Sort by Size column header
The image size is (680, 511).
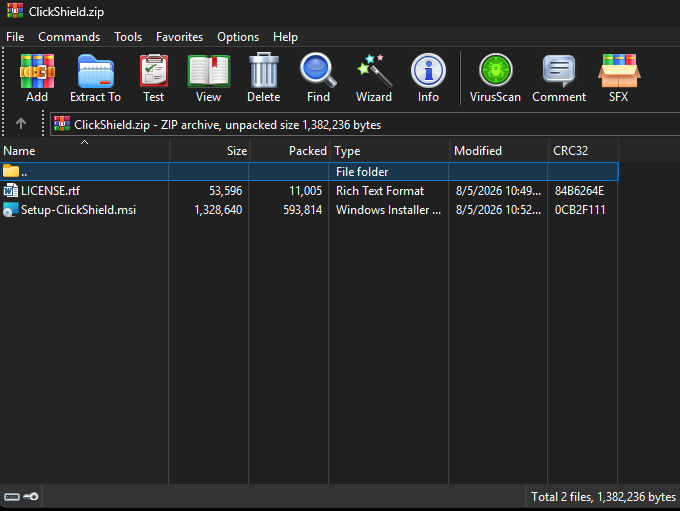click(209, 151)
